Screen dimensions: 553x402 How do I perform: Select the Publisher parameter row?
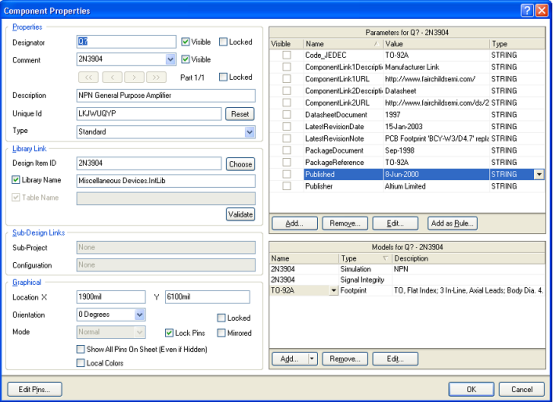coord(407,186)
